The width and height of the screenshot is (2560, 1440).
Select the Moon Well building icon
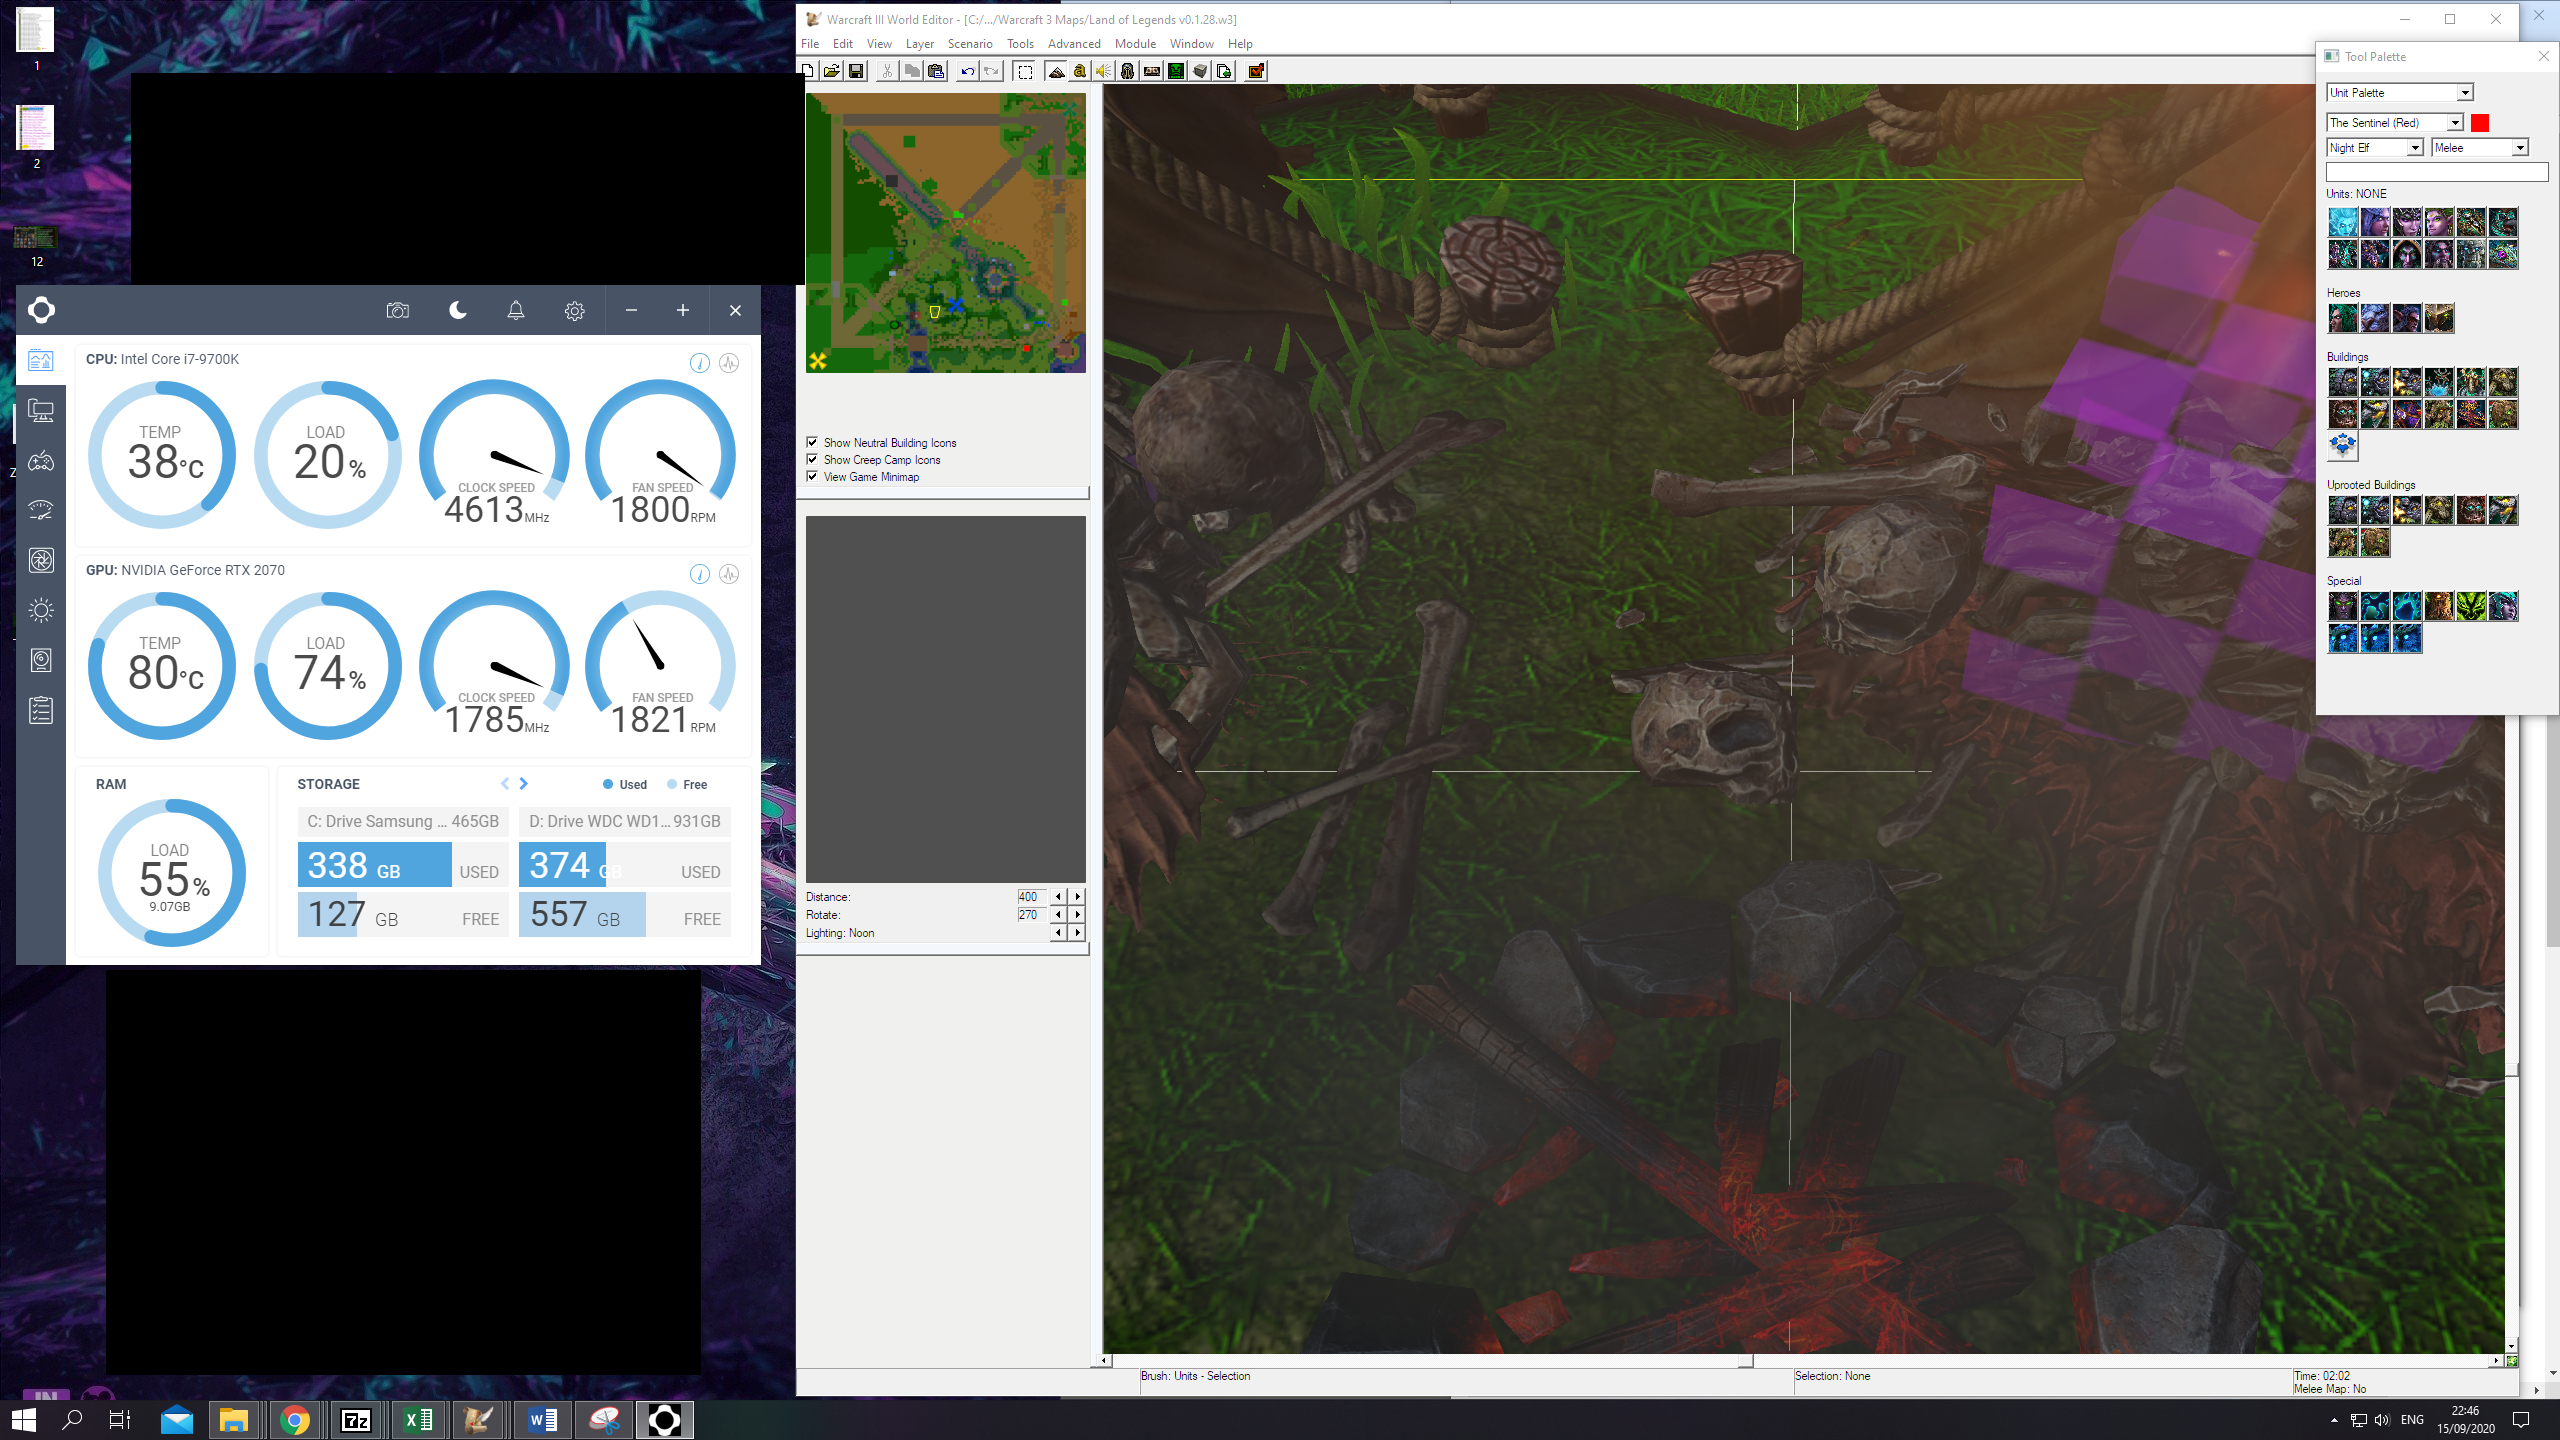tap(2439, 382)
